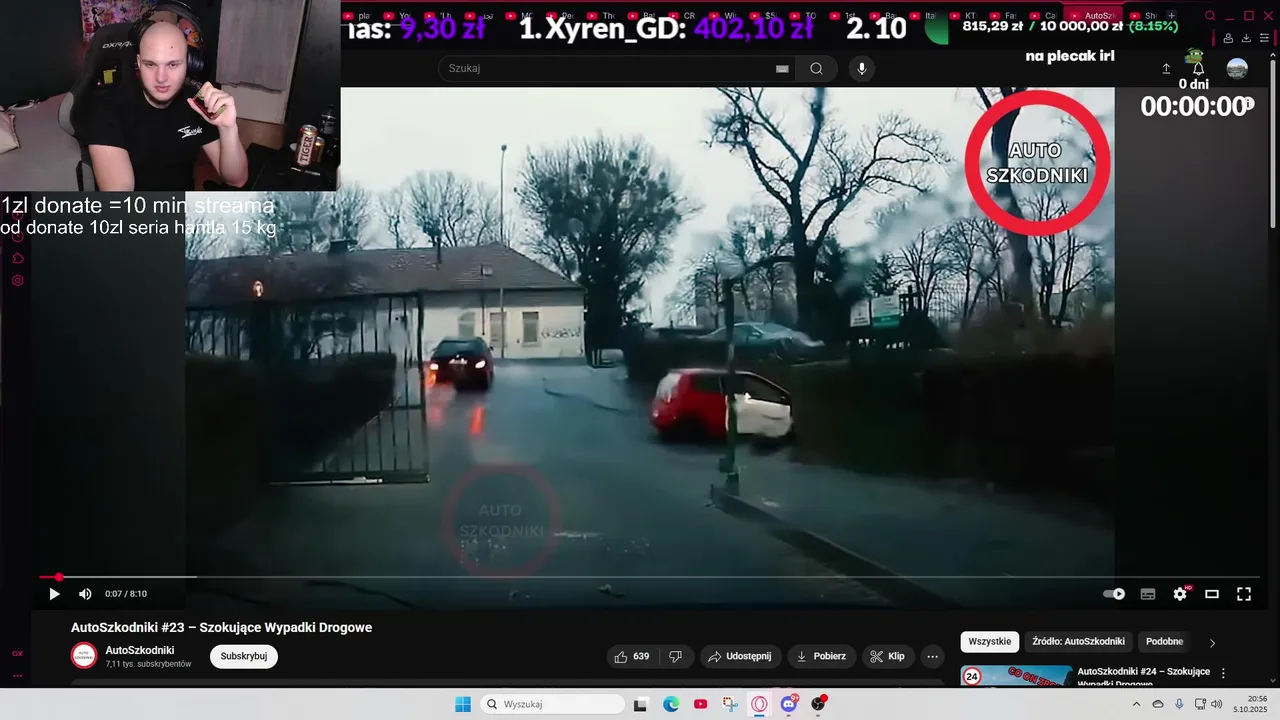The height and width of the screenshot is (720, 1280).
Task: Enter full screen video mode
Action: pyautogui.click(x=1244, y=594)
